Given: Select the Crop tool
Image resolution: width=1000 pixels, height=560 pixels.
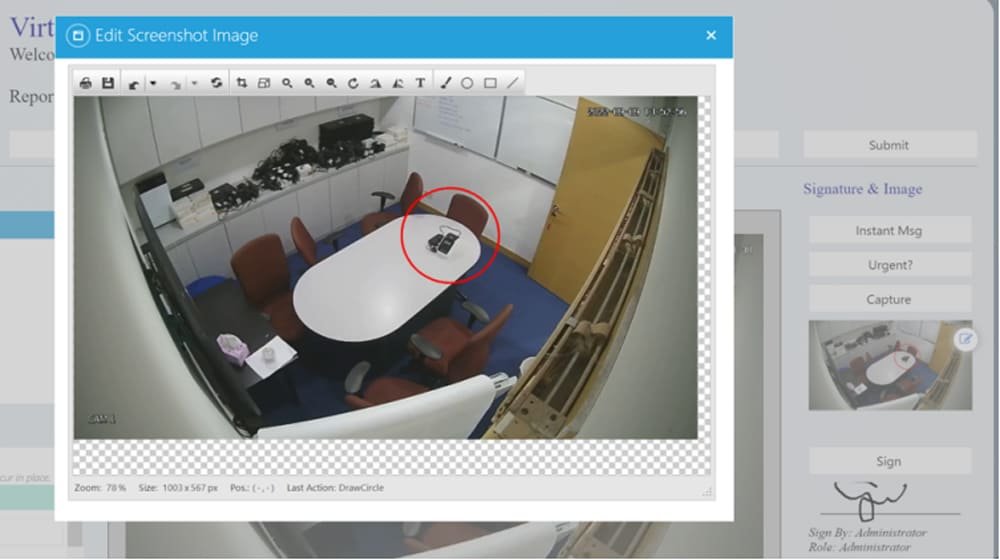Looking at the screenshot, I should (242, 84).
